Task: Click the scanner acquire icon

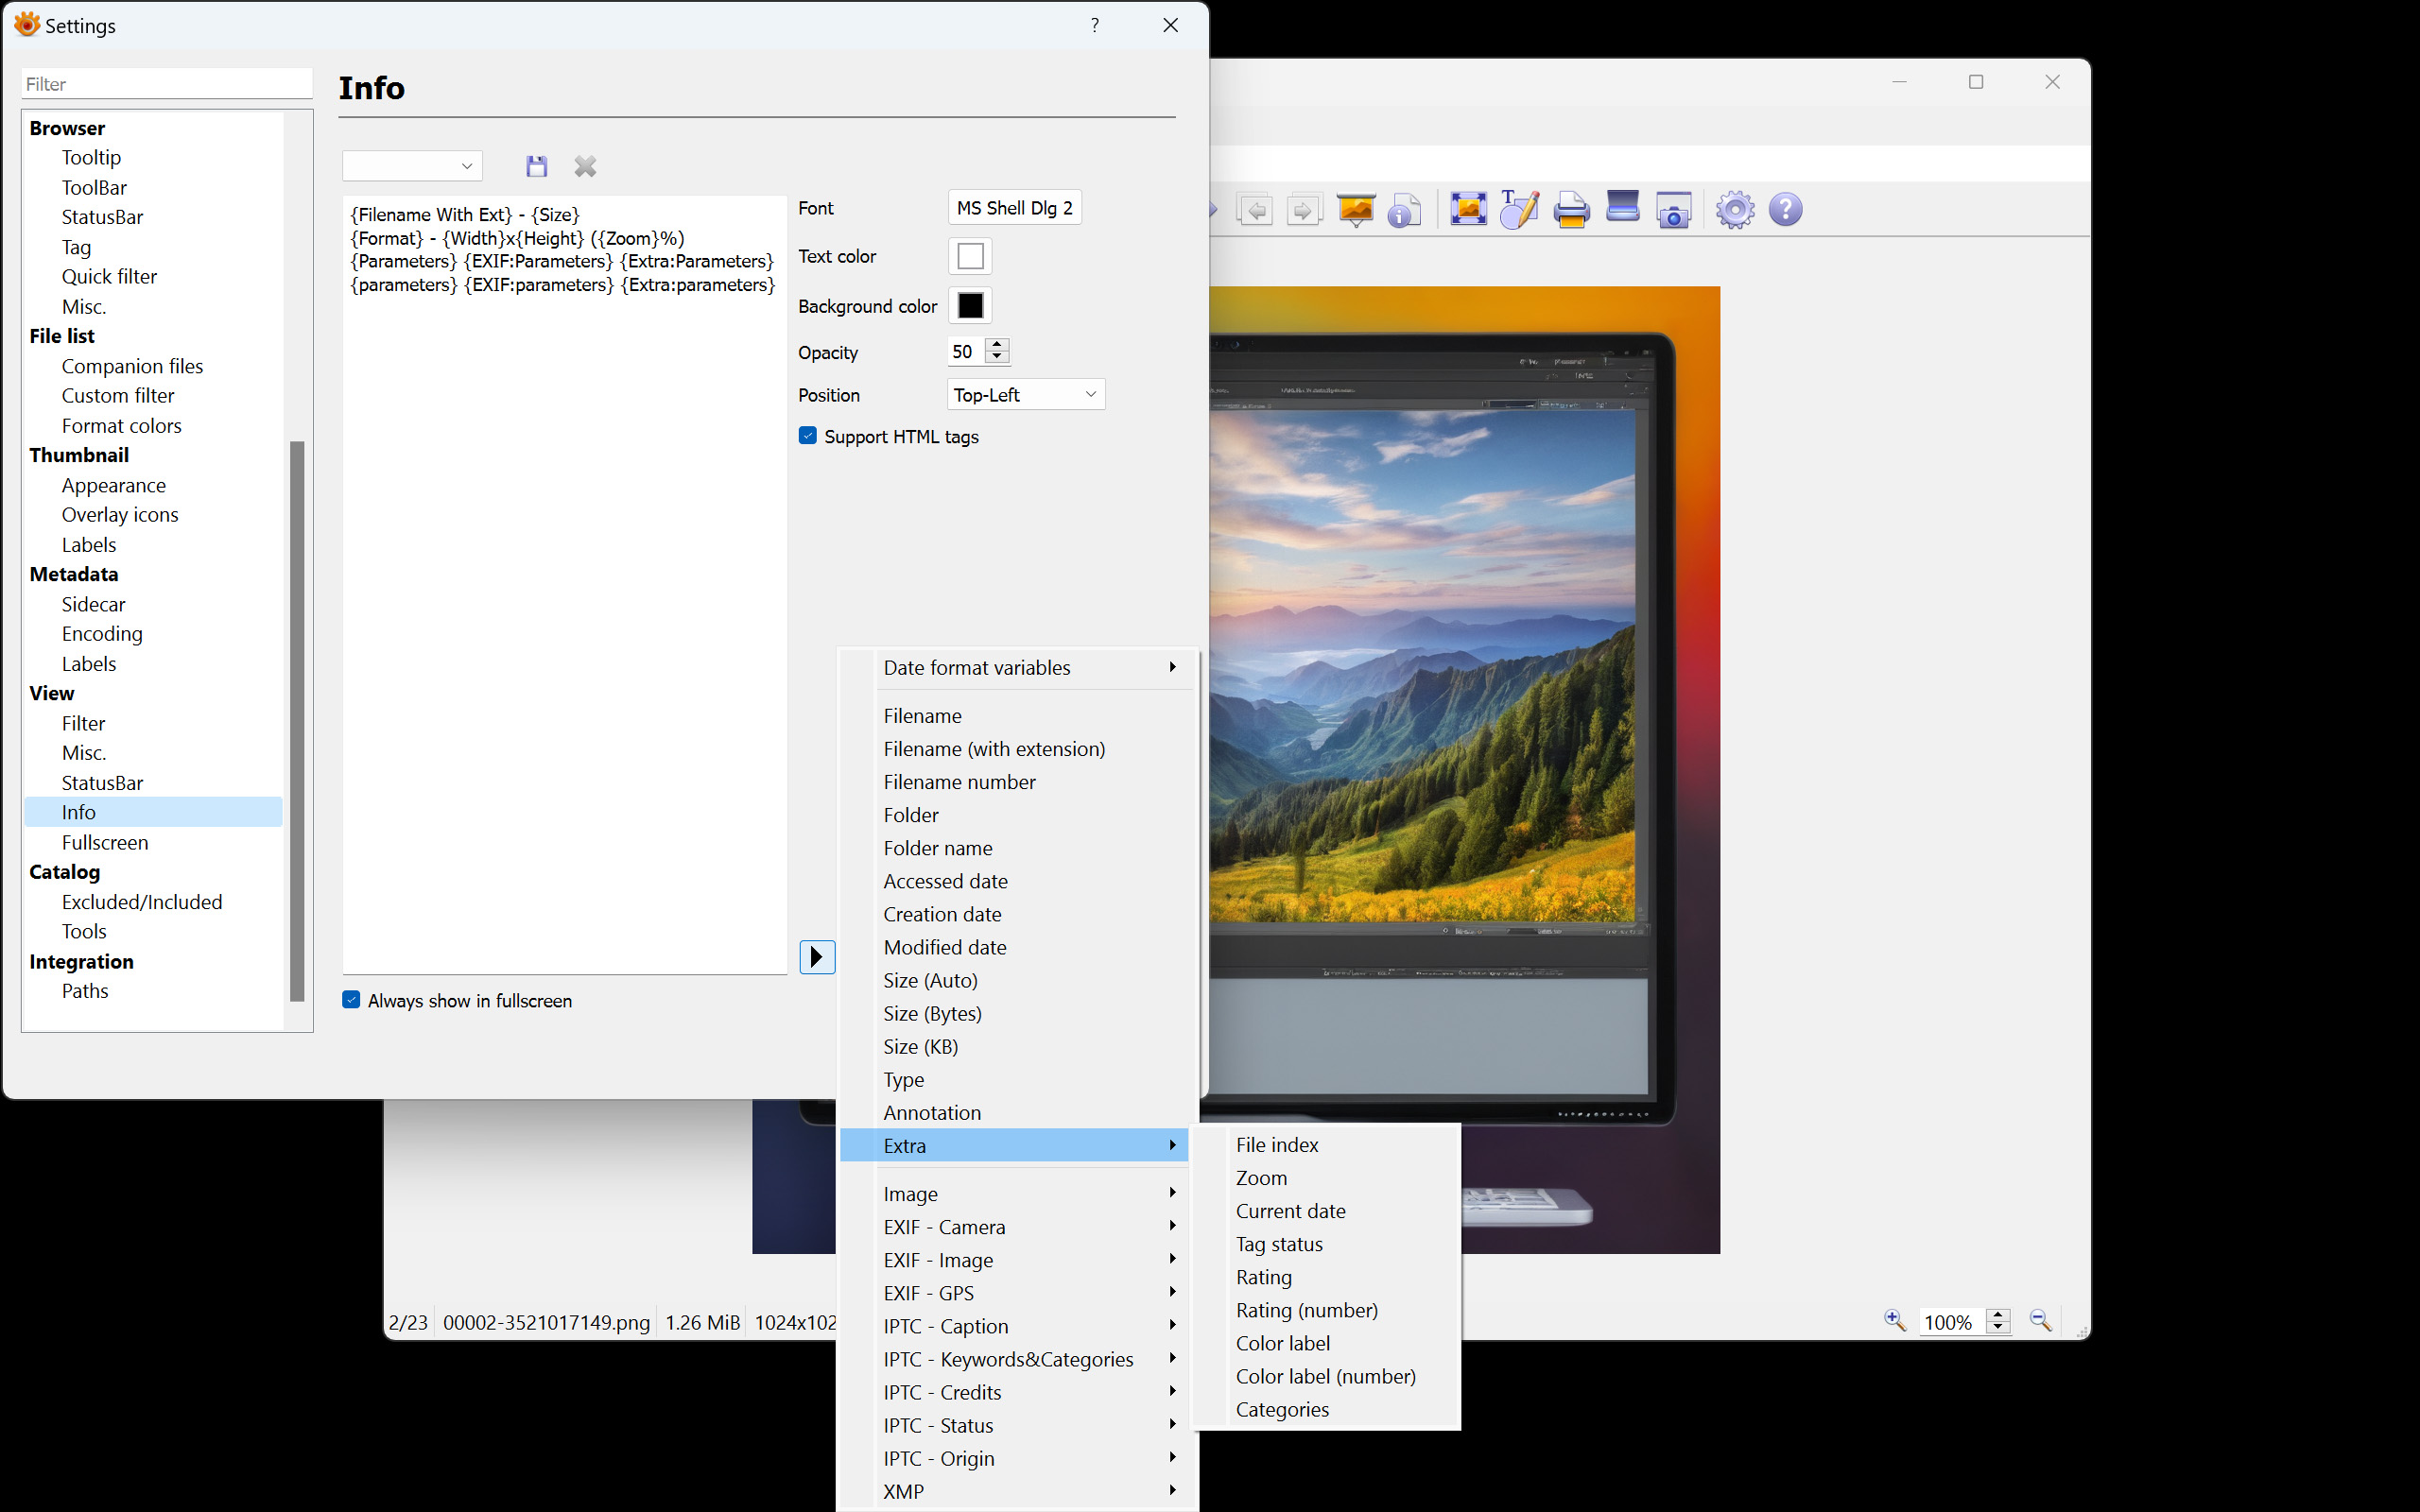Action: (x=1622, y=207)
